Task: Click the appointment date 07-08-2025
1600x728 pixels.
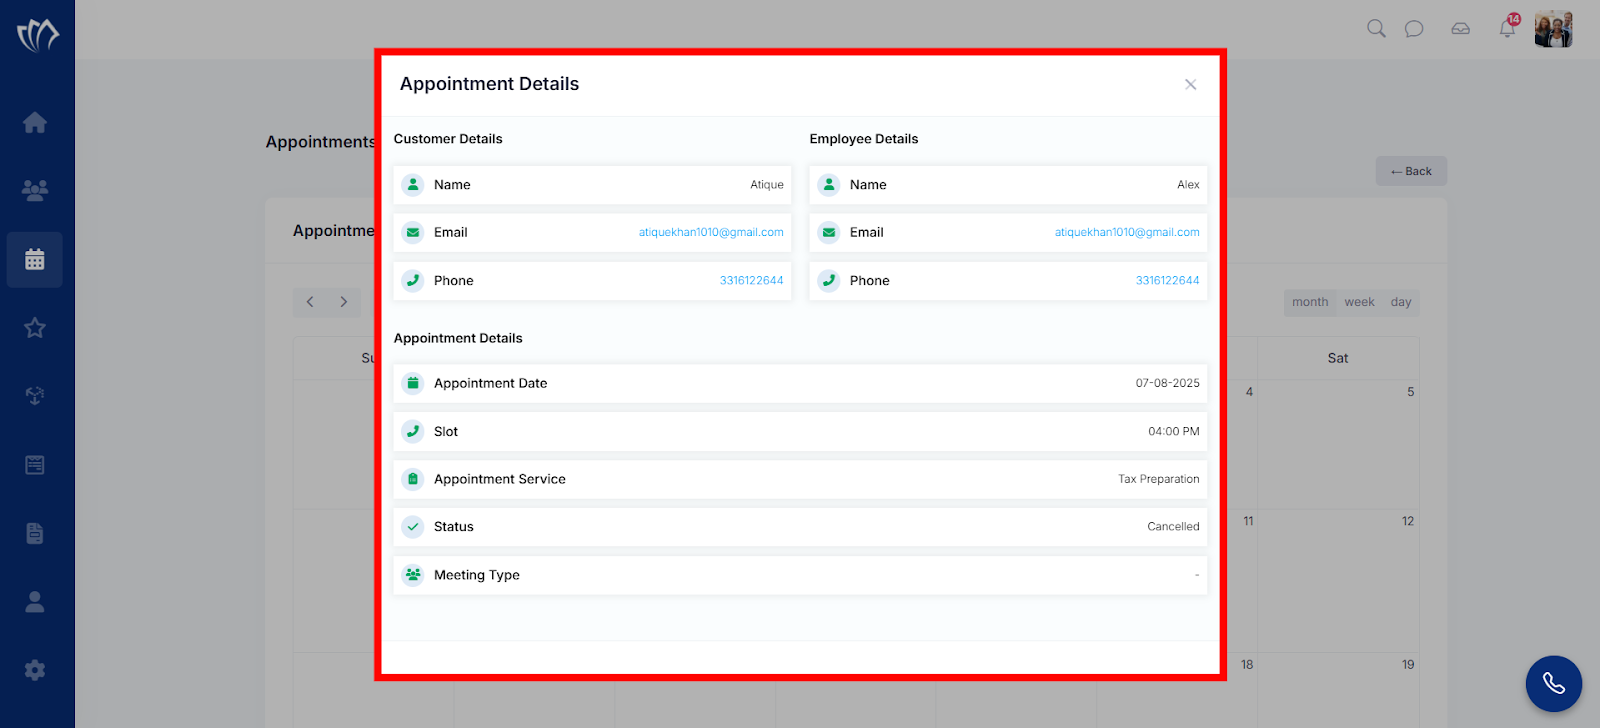Action: coord(1167,383)
